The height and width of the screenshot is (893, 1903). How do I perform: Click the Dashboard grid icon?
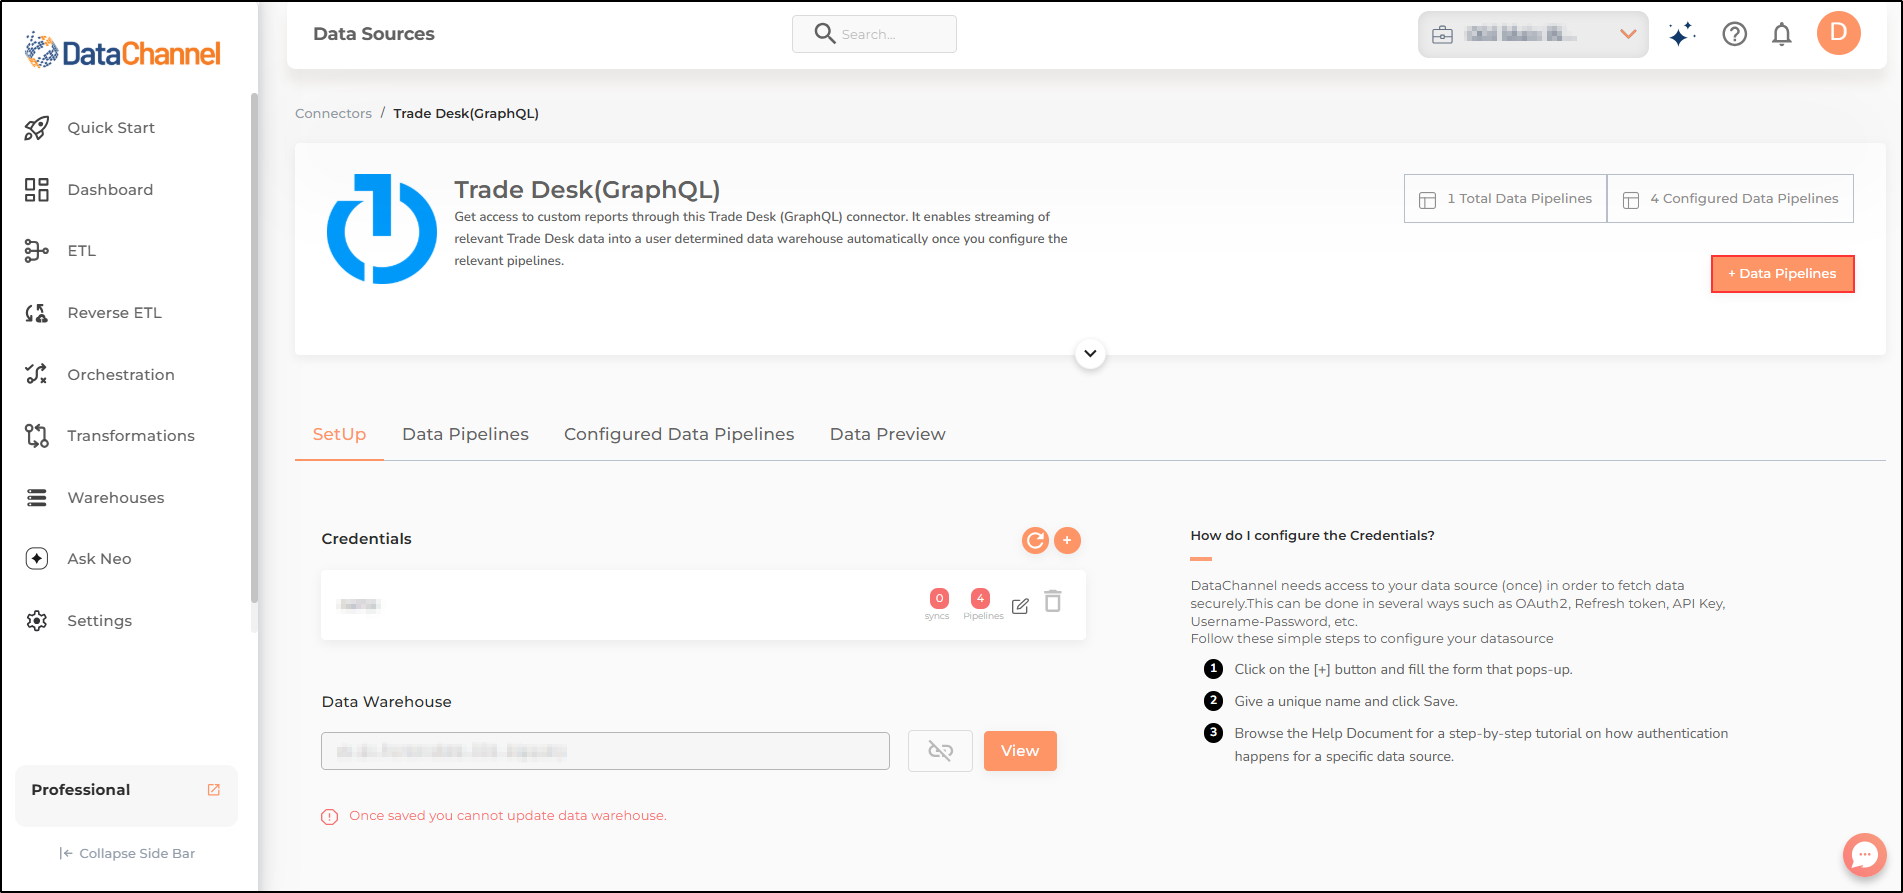click(x=37, y=190)
